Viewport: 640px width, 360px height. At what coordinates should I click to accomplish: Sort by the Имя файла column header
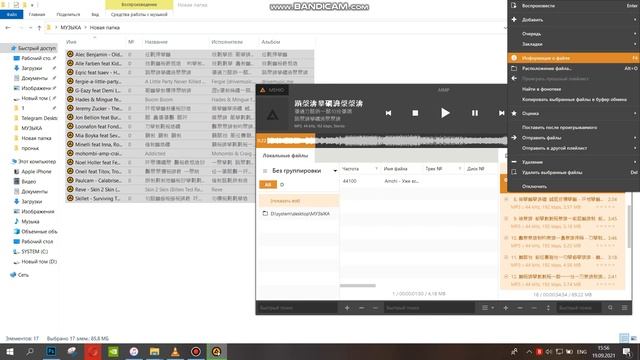pyautogui.click(x=396, y=169)
